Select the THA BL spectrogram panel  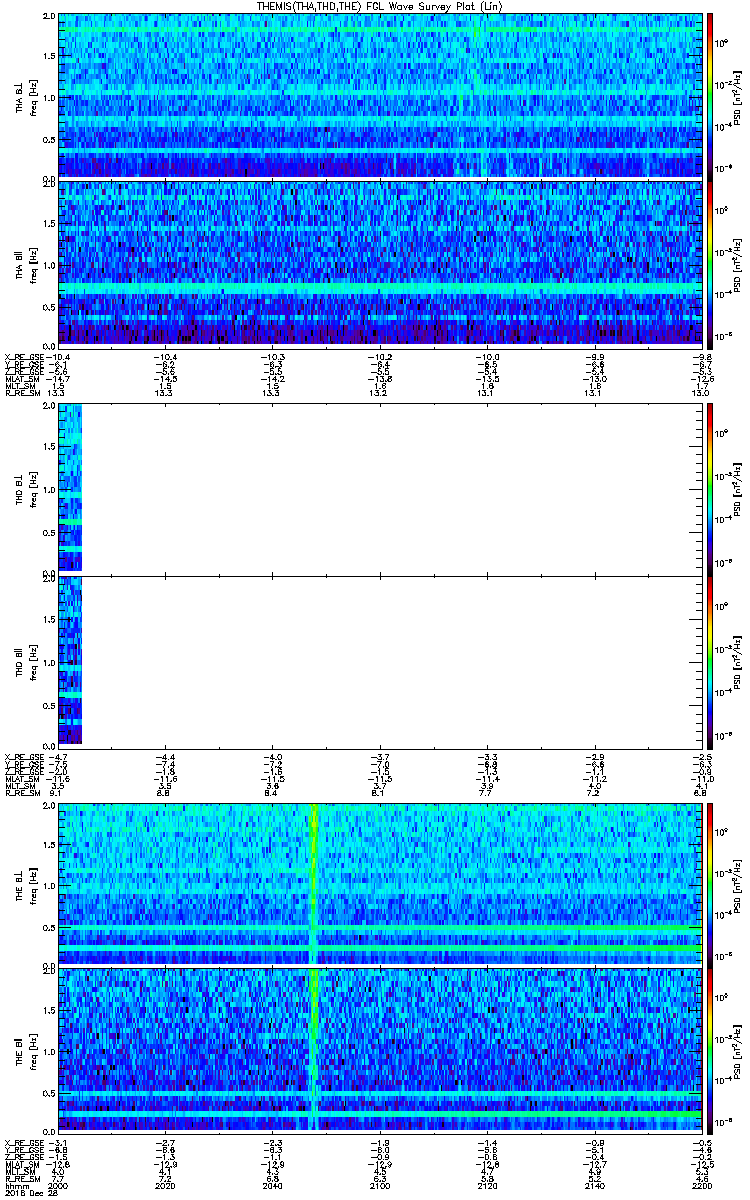click(x=378, y=96)
